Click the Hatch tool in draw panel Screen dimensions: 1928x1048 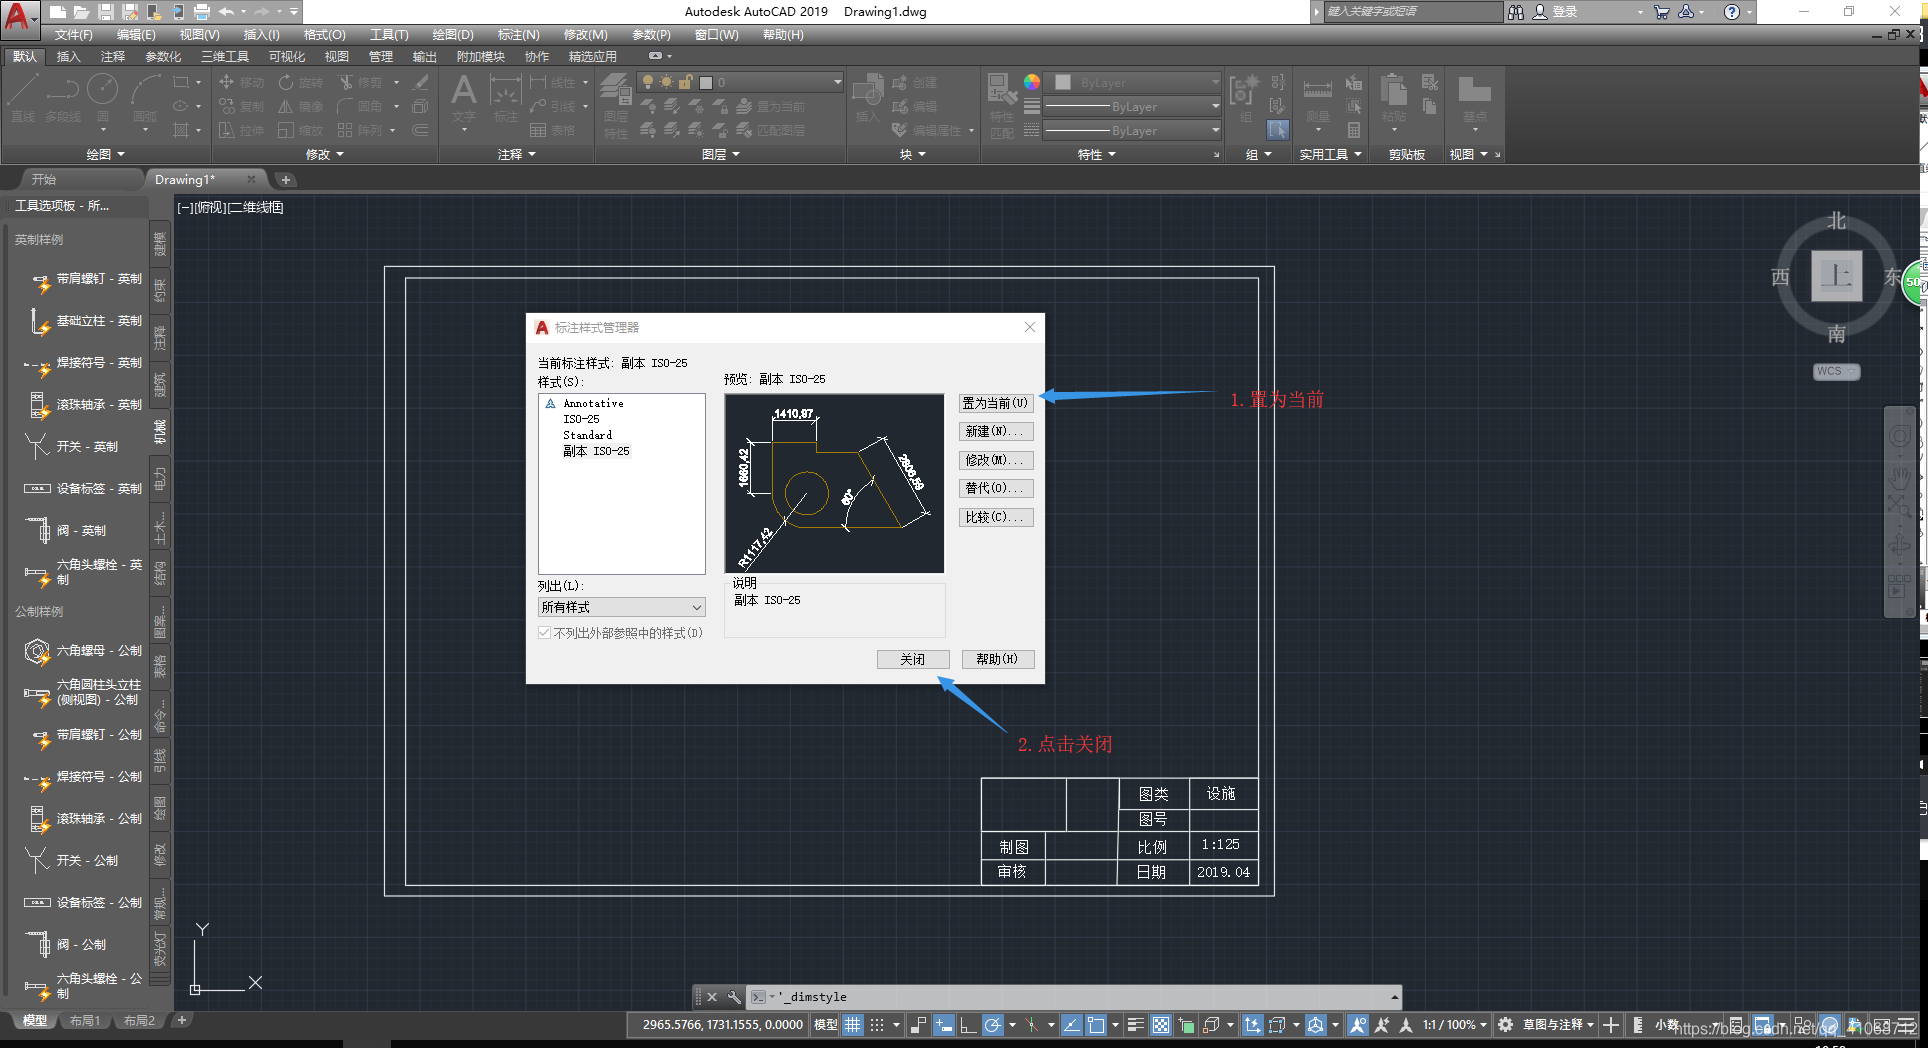(x=181, y=130)
